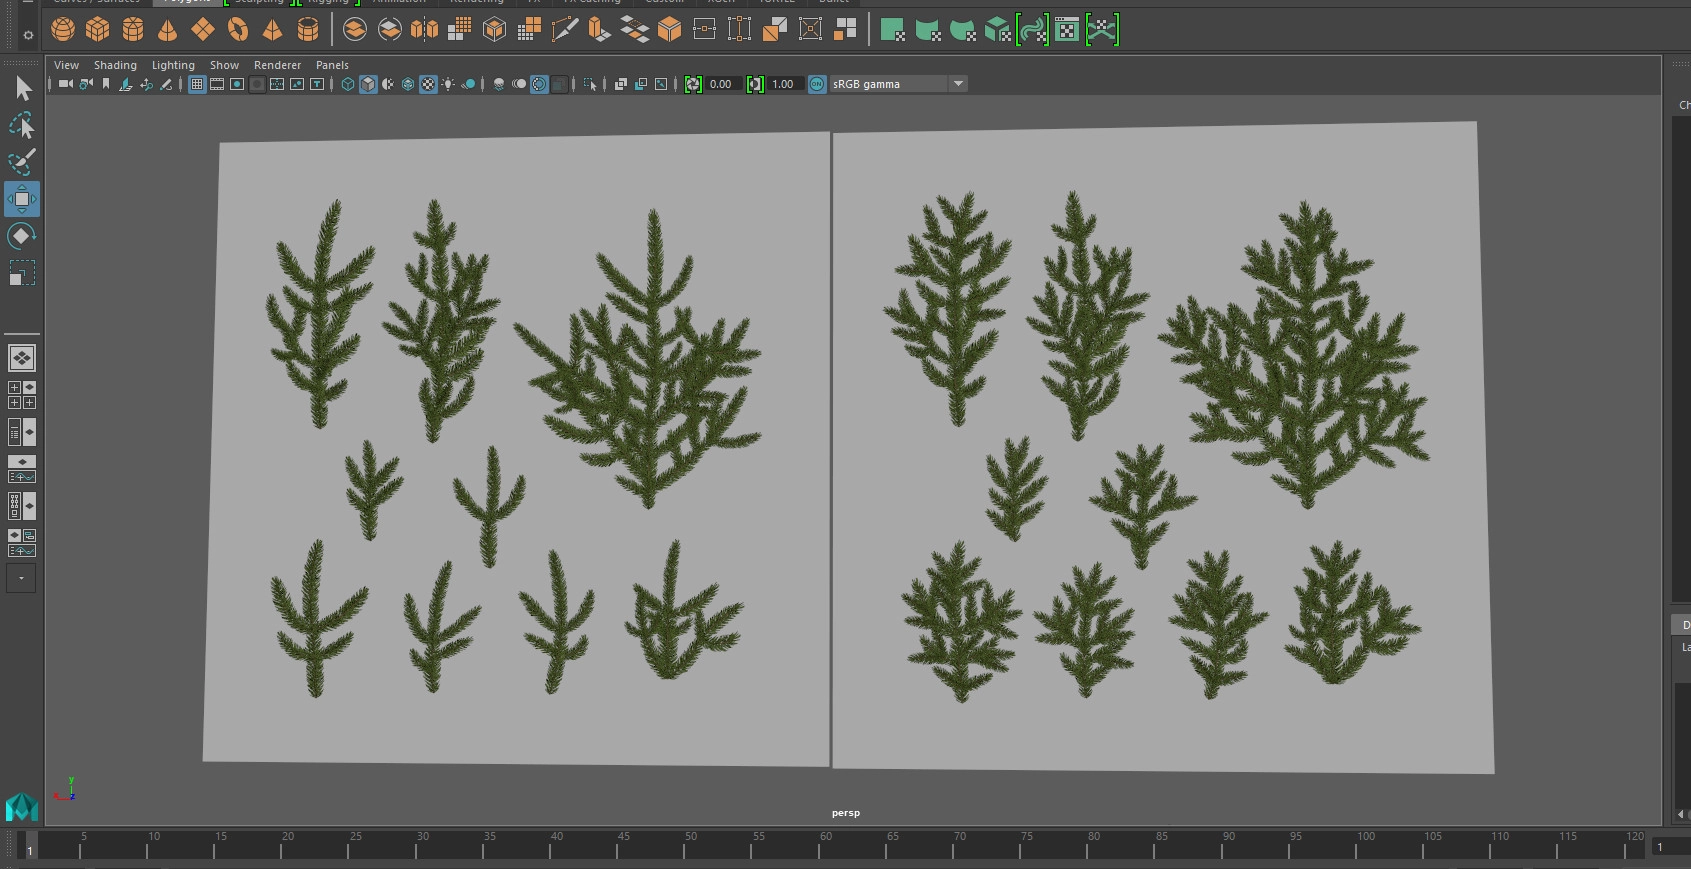Image resolution: width=1691 pixels, height=869 pixels.
Task: Open the Panels menu
Action: click(x=332, y=65)
